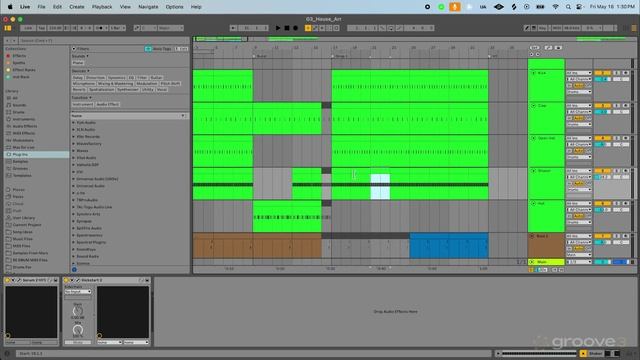Select the Instrument type tag
This screenshot has height=360, width=640.
pos(83,104)
